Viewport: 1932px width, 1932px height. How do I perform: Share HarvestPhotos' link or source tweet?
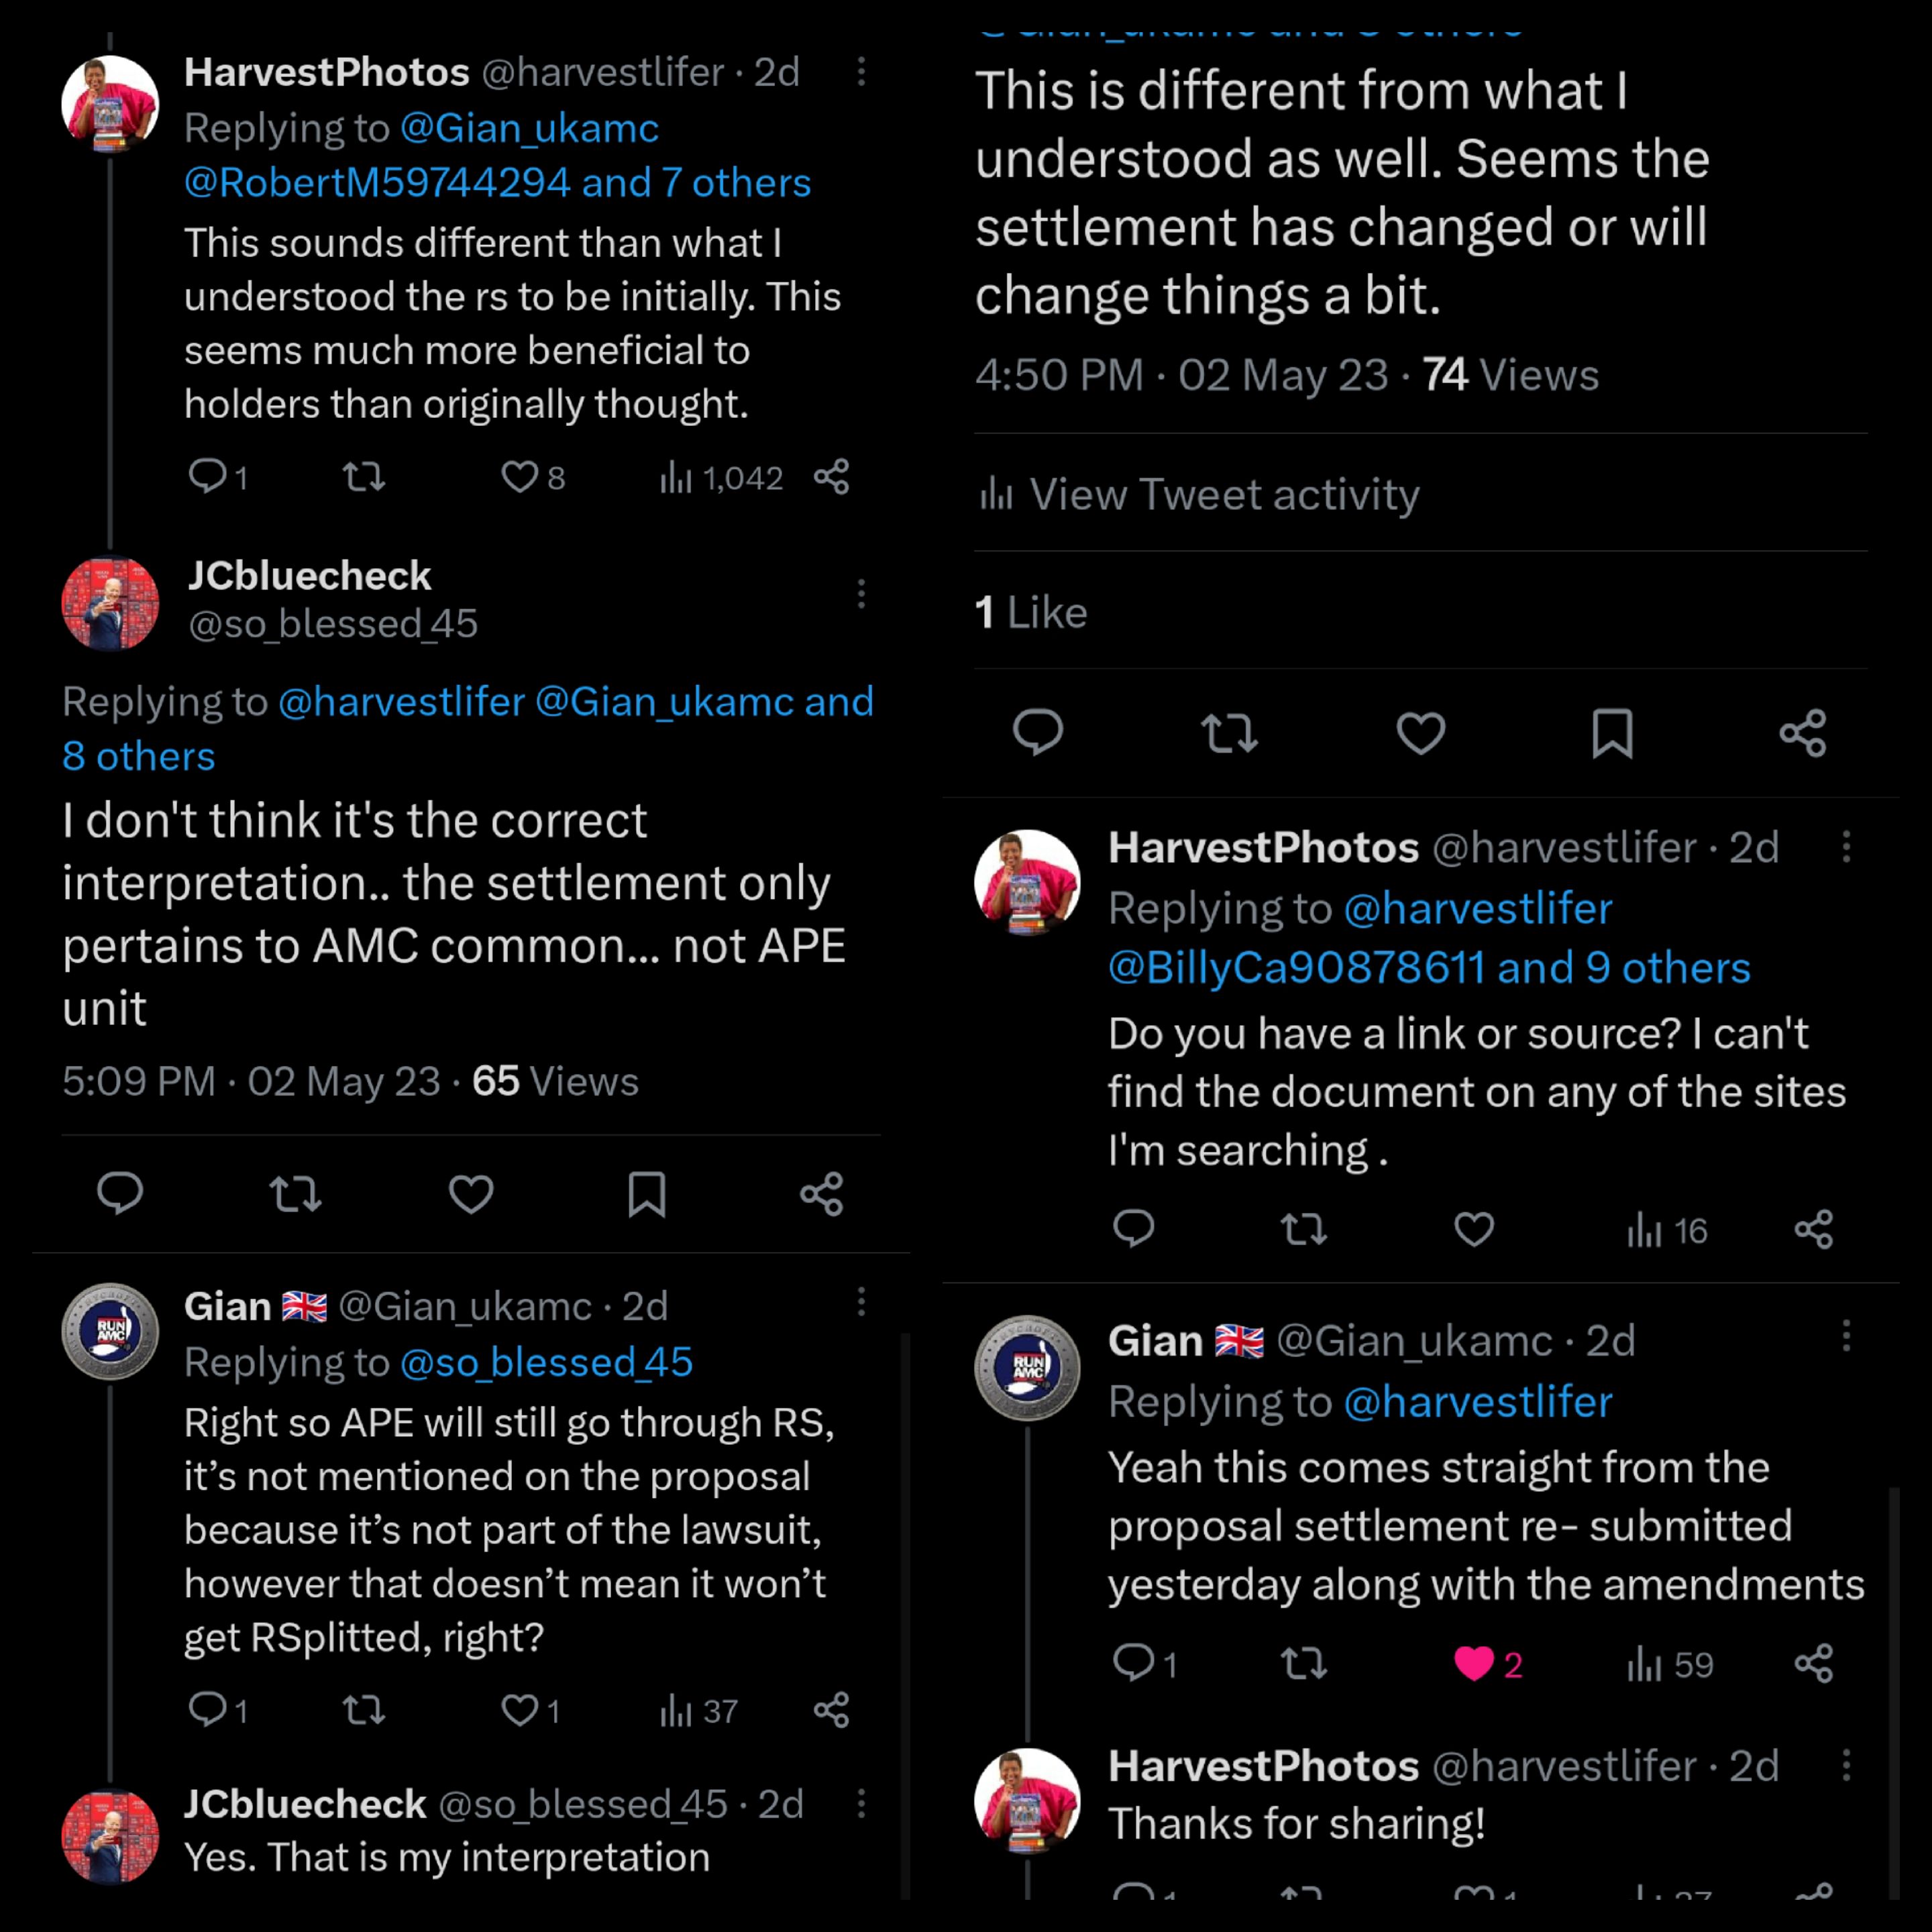[1813, 1229]
